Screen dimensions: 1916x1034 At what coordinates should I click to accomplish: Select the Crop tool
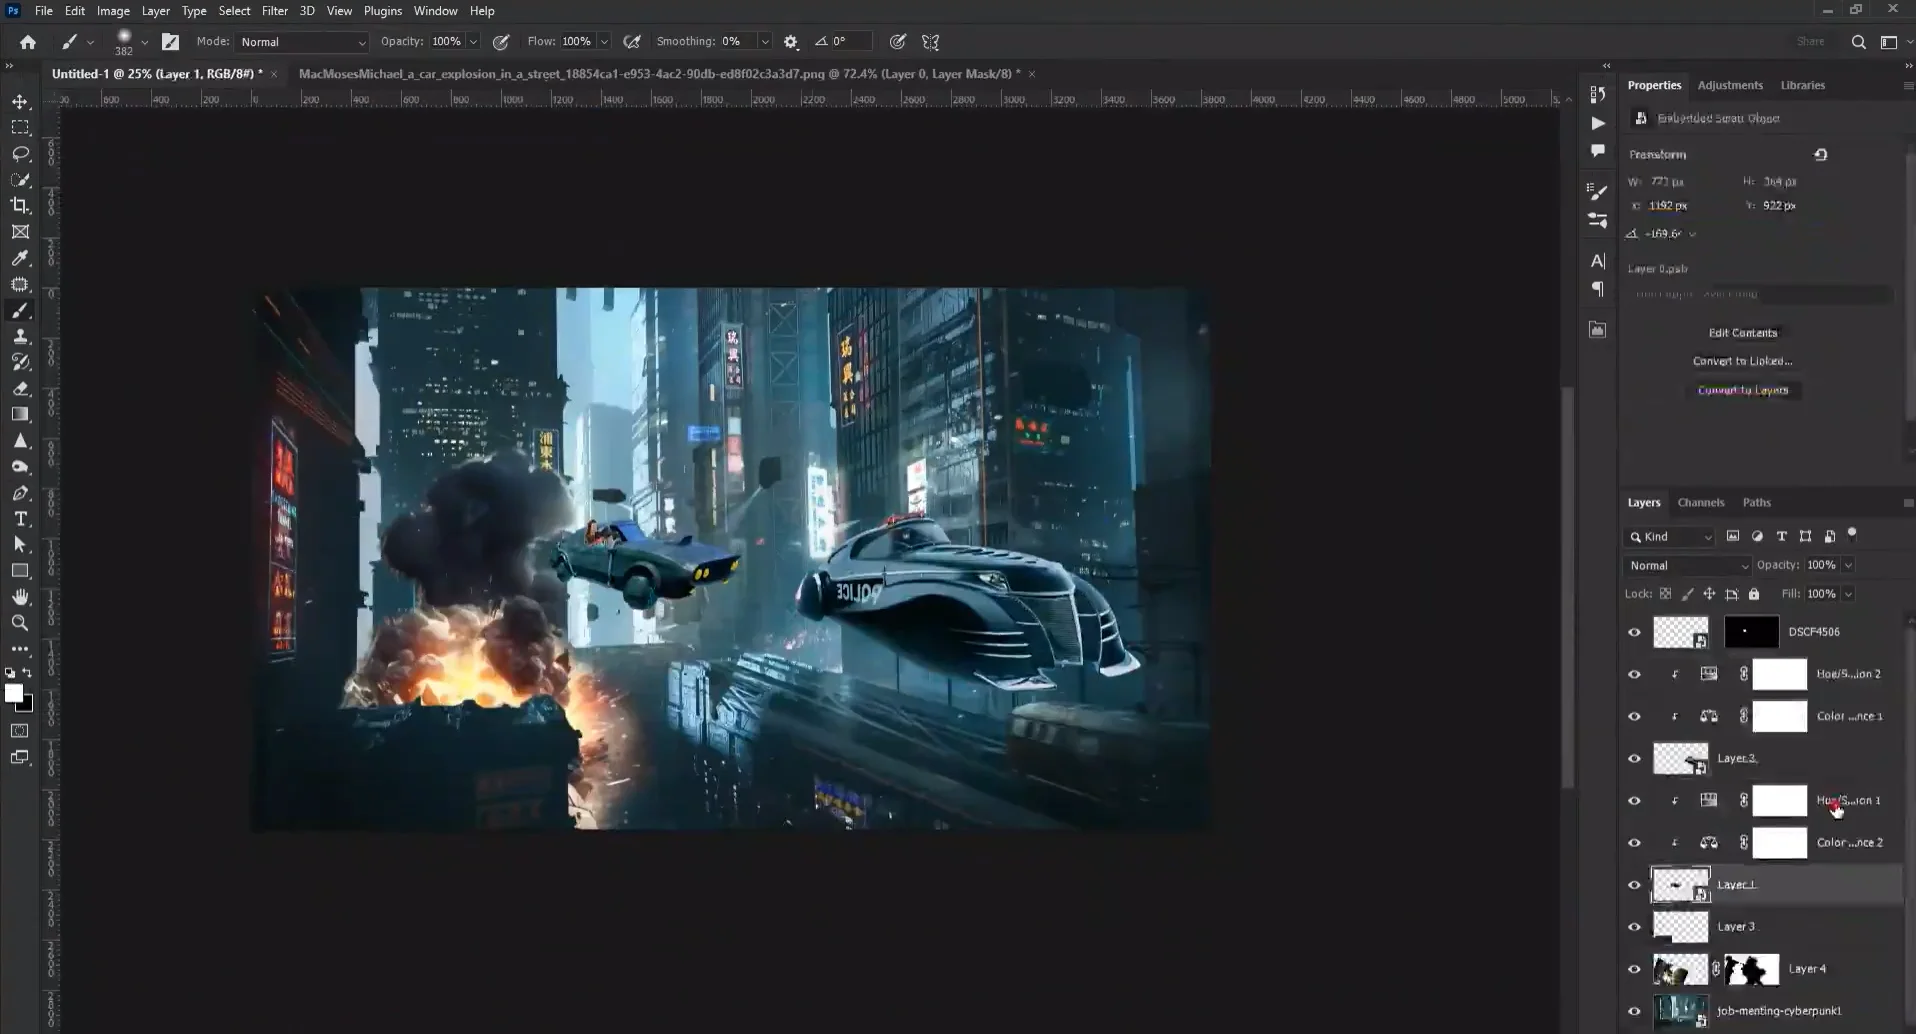click(20, 206)
